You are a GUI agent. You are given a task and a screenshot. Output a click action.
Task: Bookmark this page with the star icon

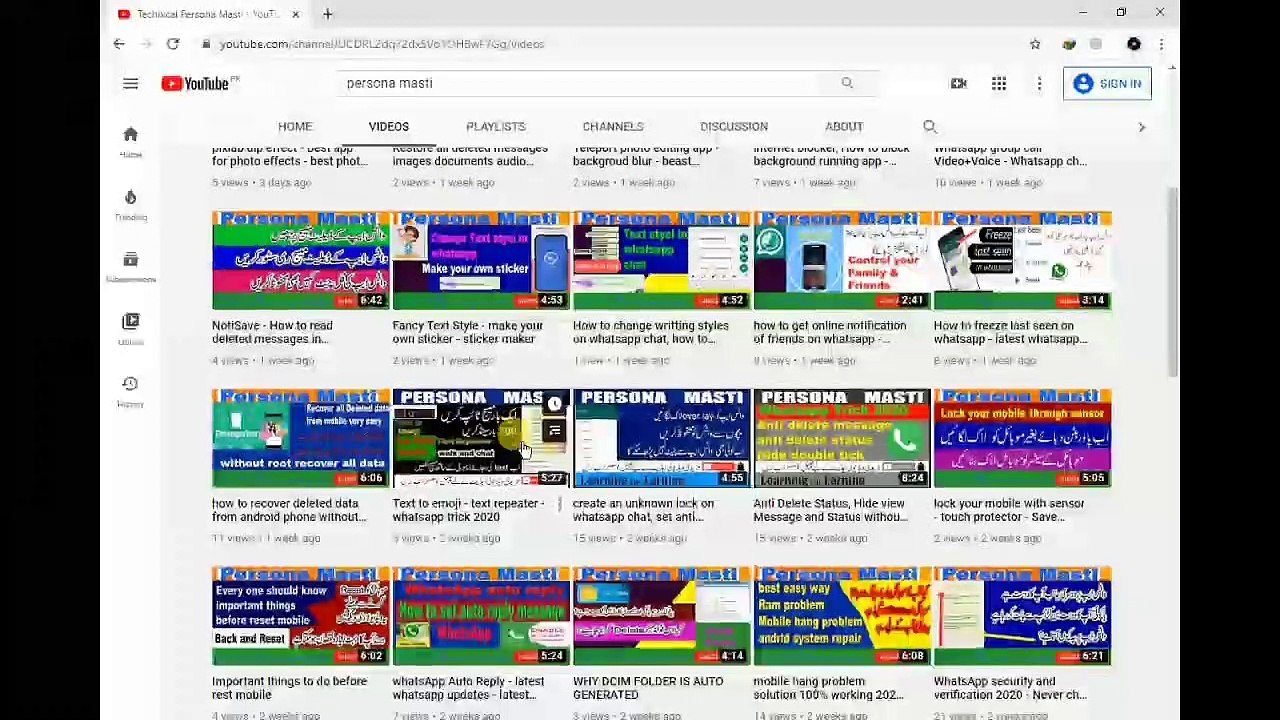click(1035, 44)
